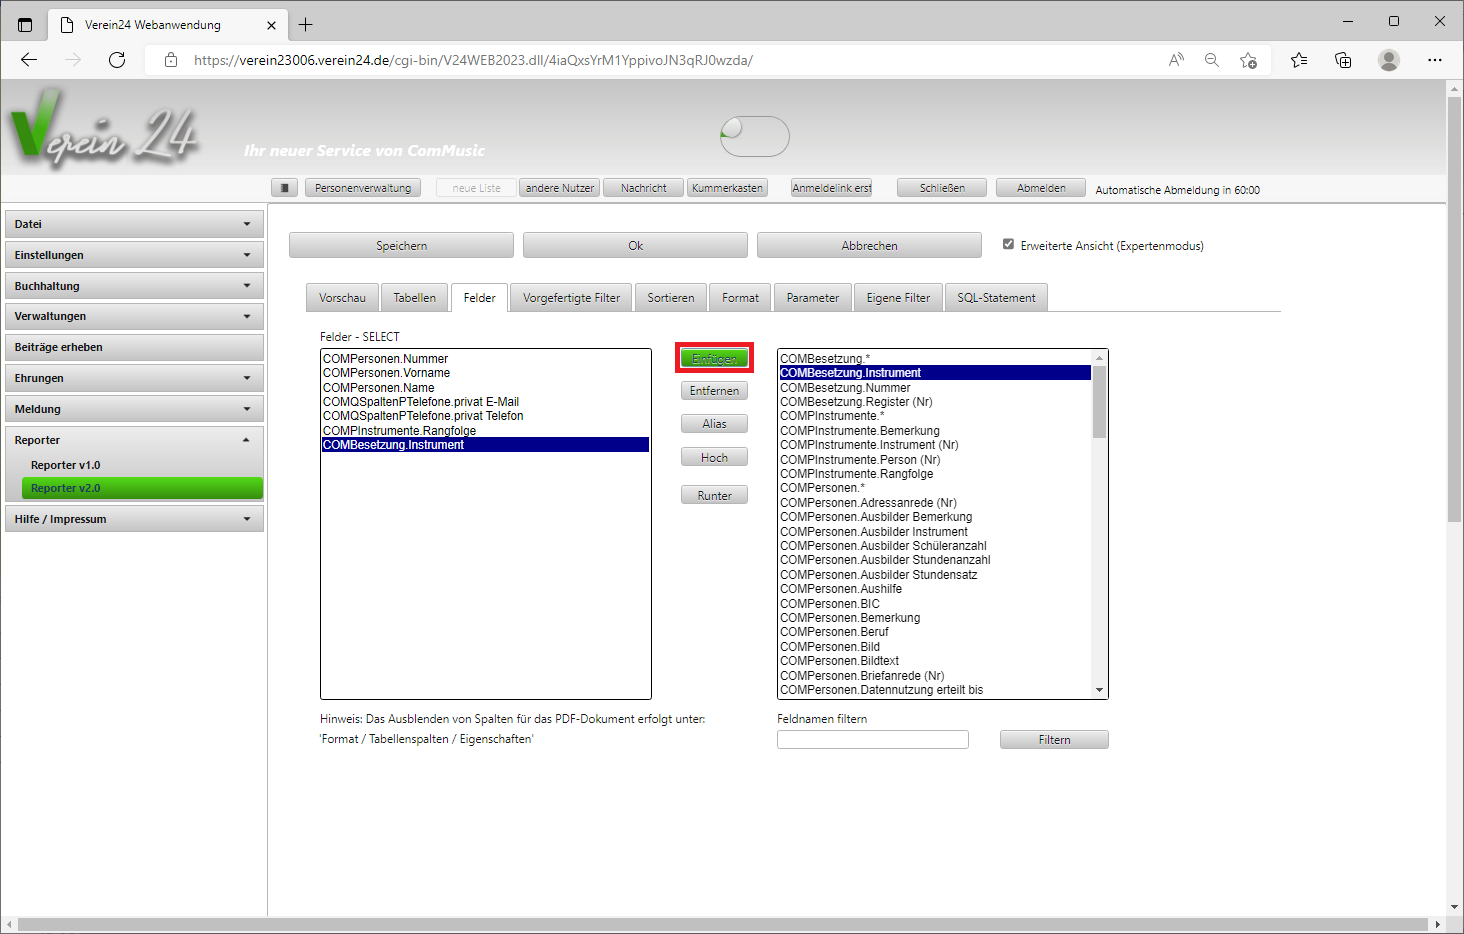This screenshot has width=1464, height=934.
Task: Click the Feldnamen filtern input field
Action: point(872,740)
